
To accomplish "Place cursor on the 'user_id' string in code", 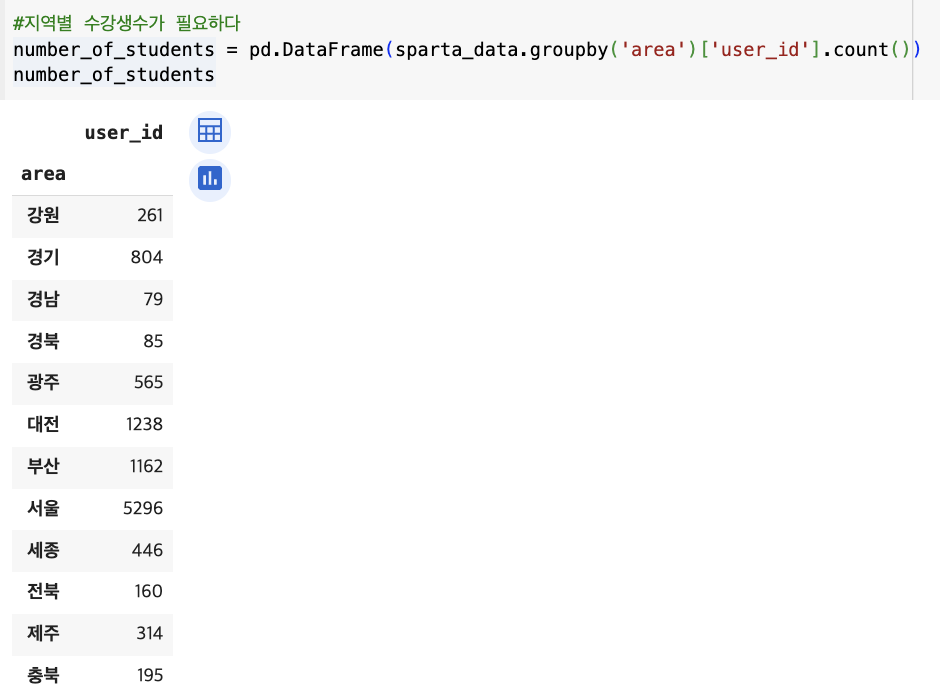I will pyautogui.click(x=760, y=49).
